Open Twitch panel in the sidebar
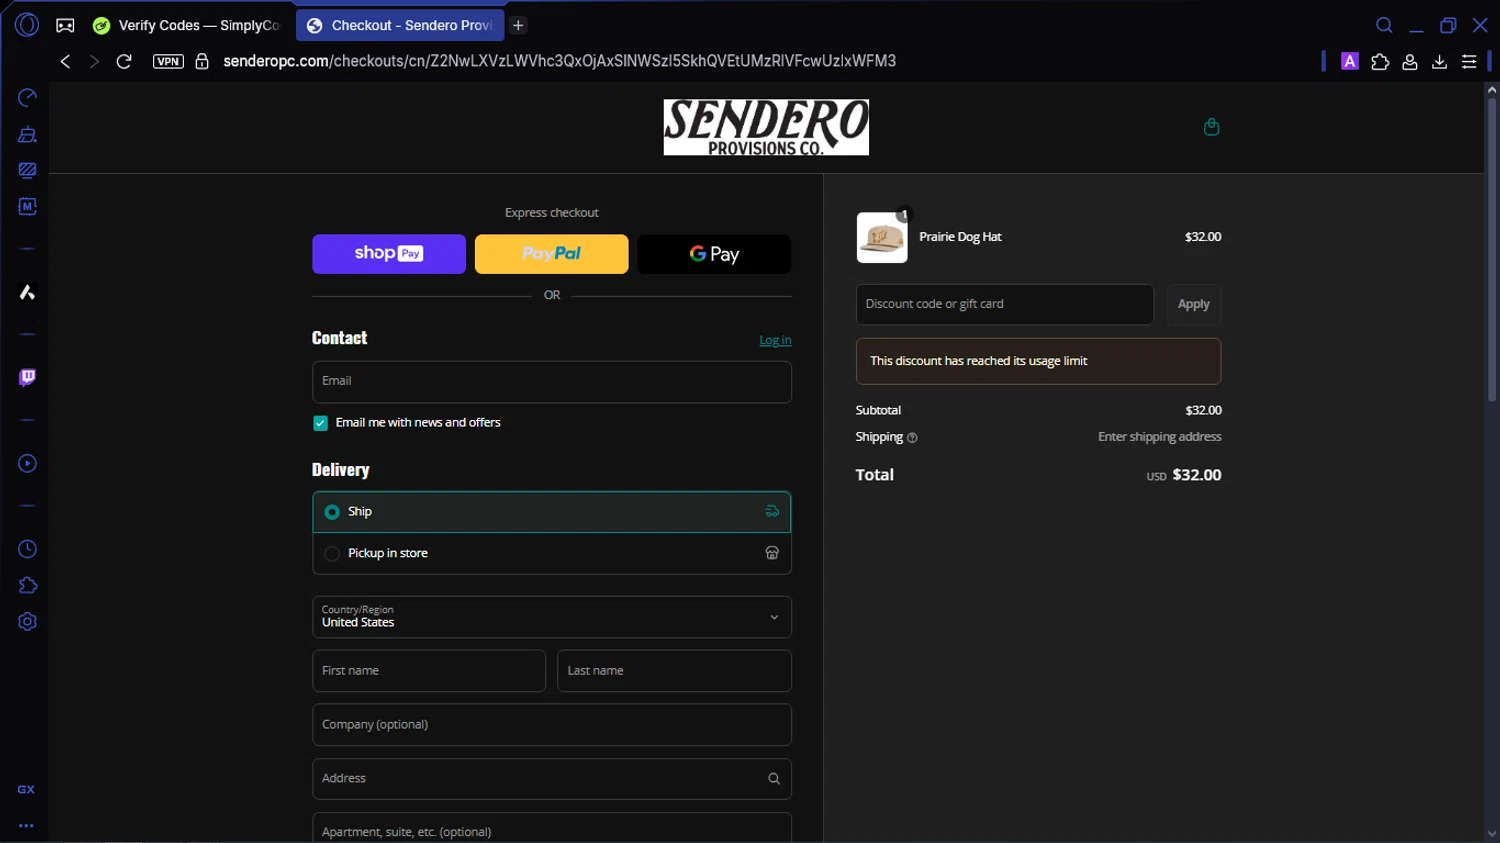The image size is (1500, 843). (27, 377)
